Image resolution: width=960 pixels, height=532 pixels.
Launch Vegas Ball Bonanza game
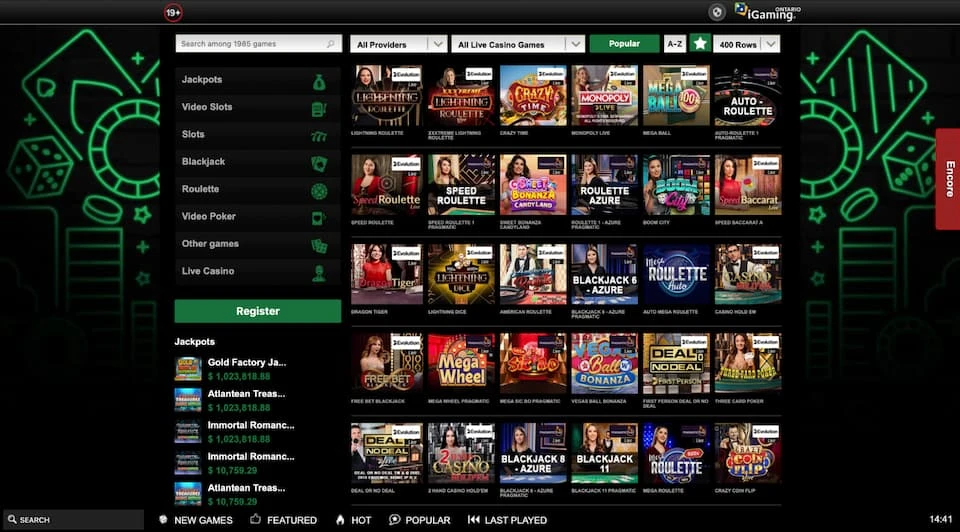pyautogui.click(x=605, y=364)
